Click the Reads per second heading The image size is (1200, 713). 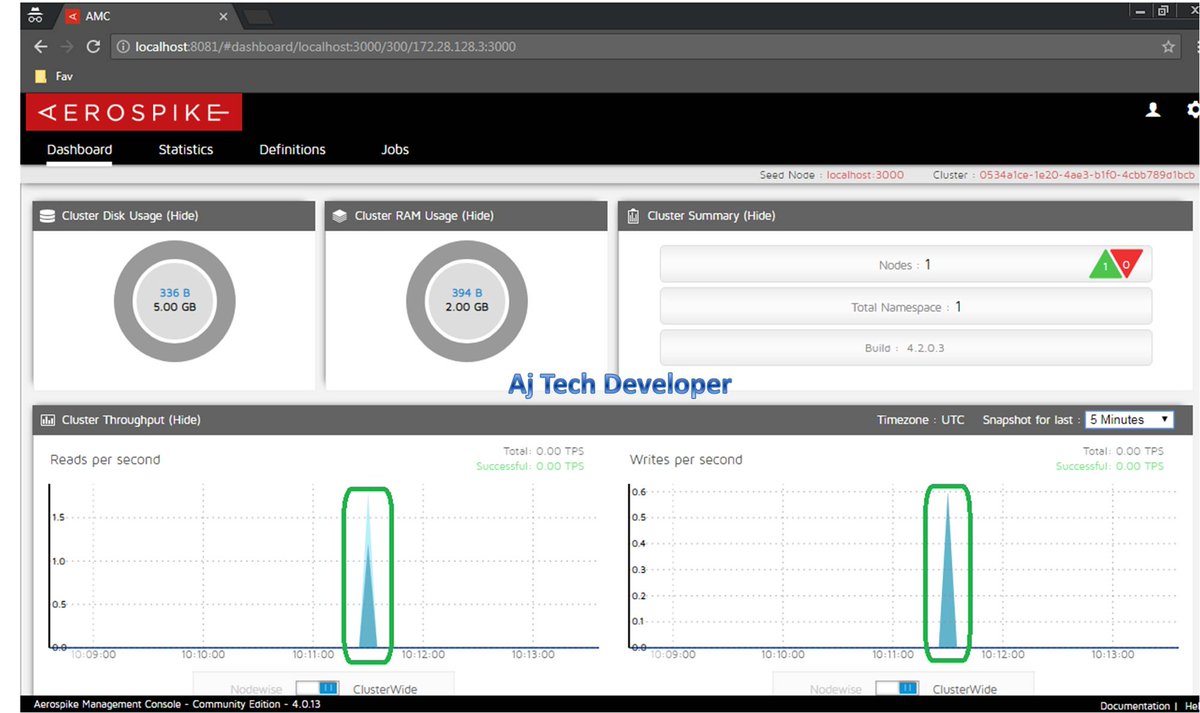click(x=105, y=460)
